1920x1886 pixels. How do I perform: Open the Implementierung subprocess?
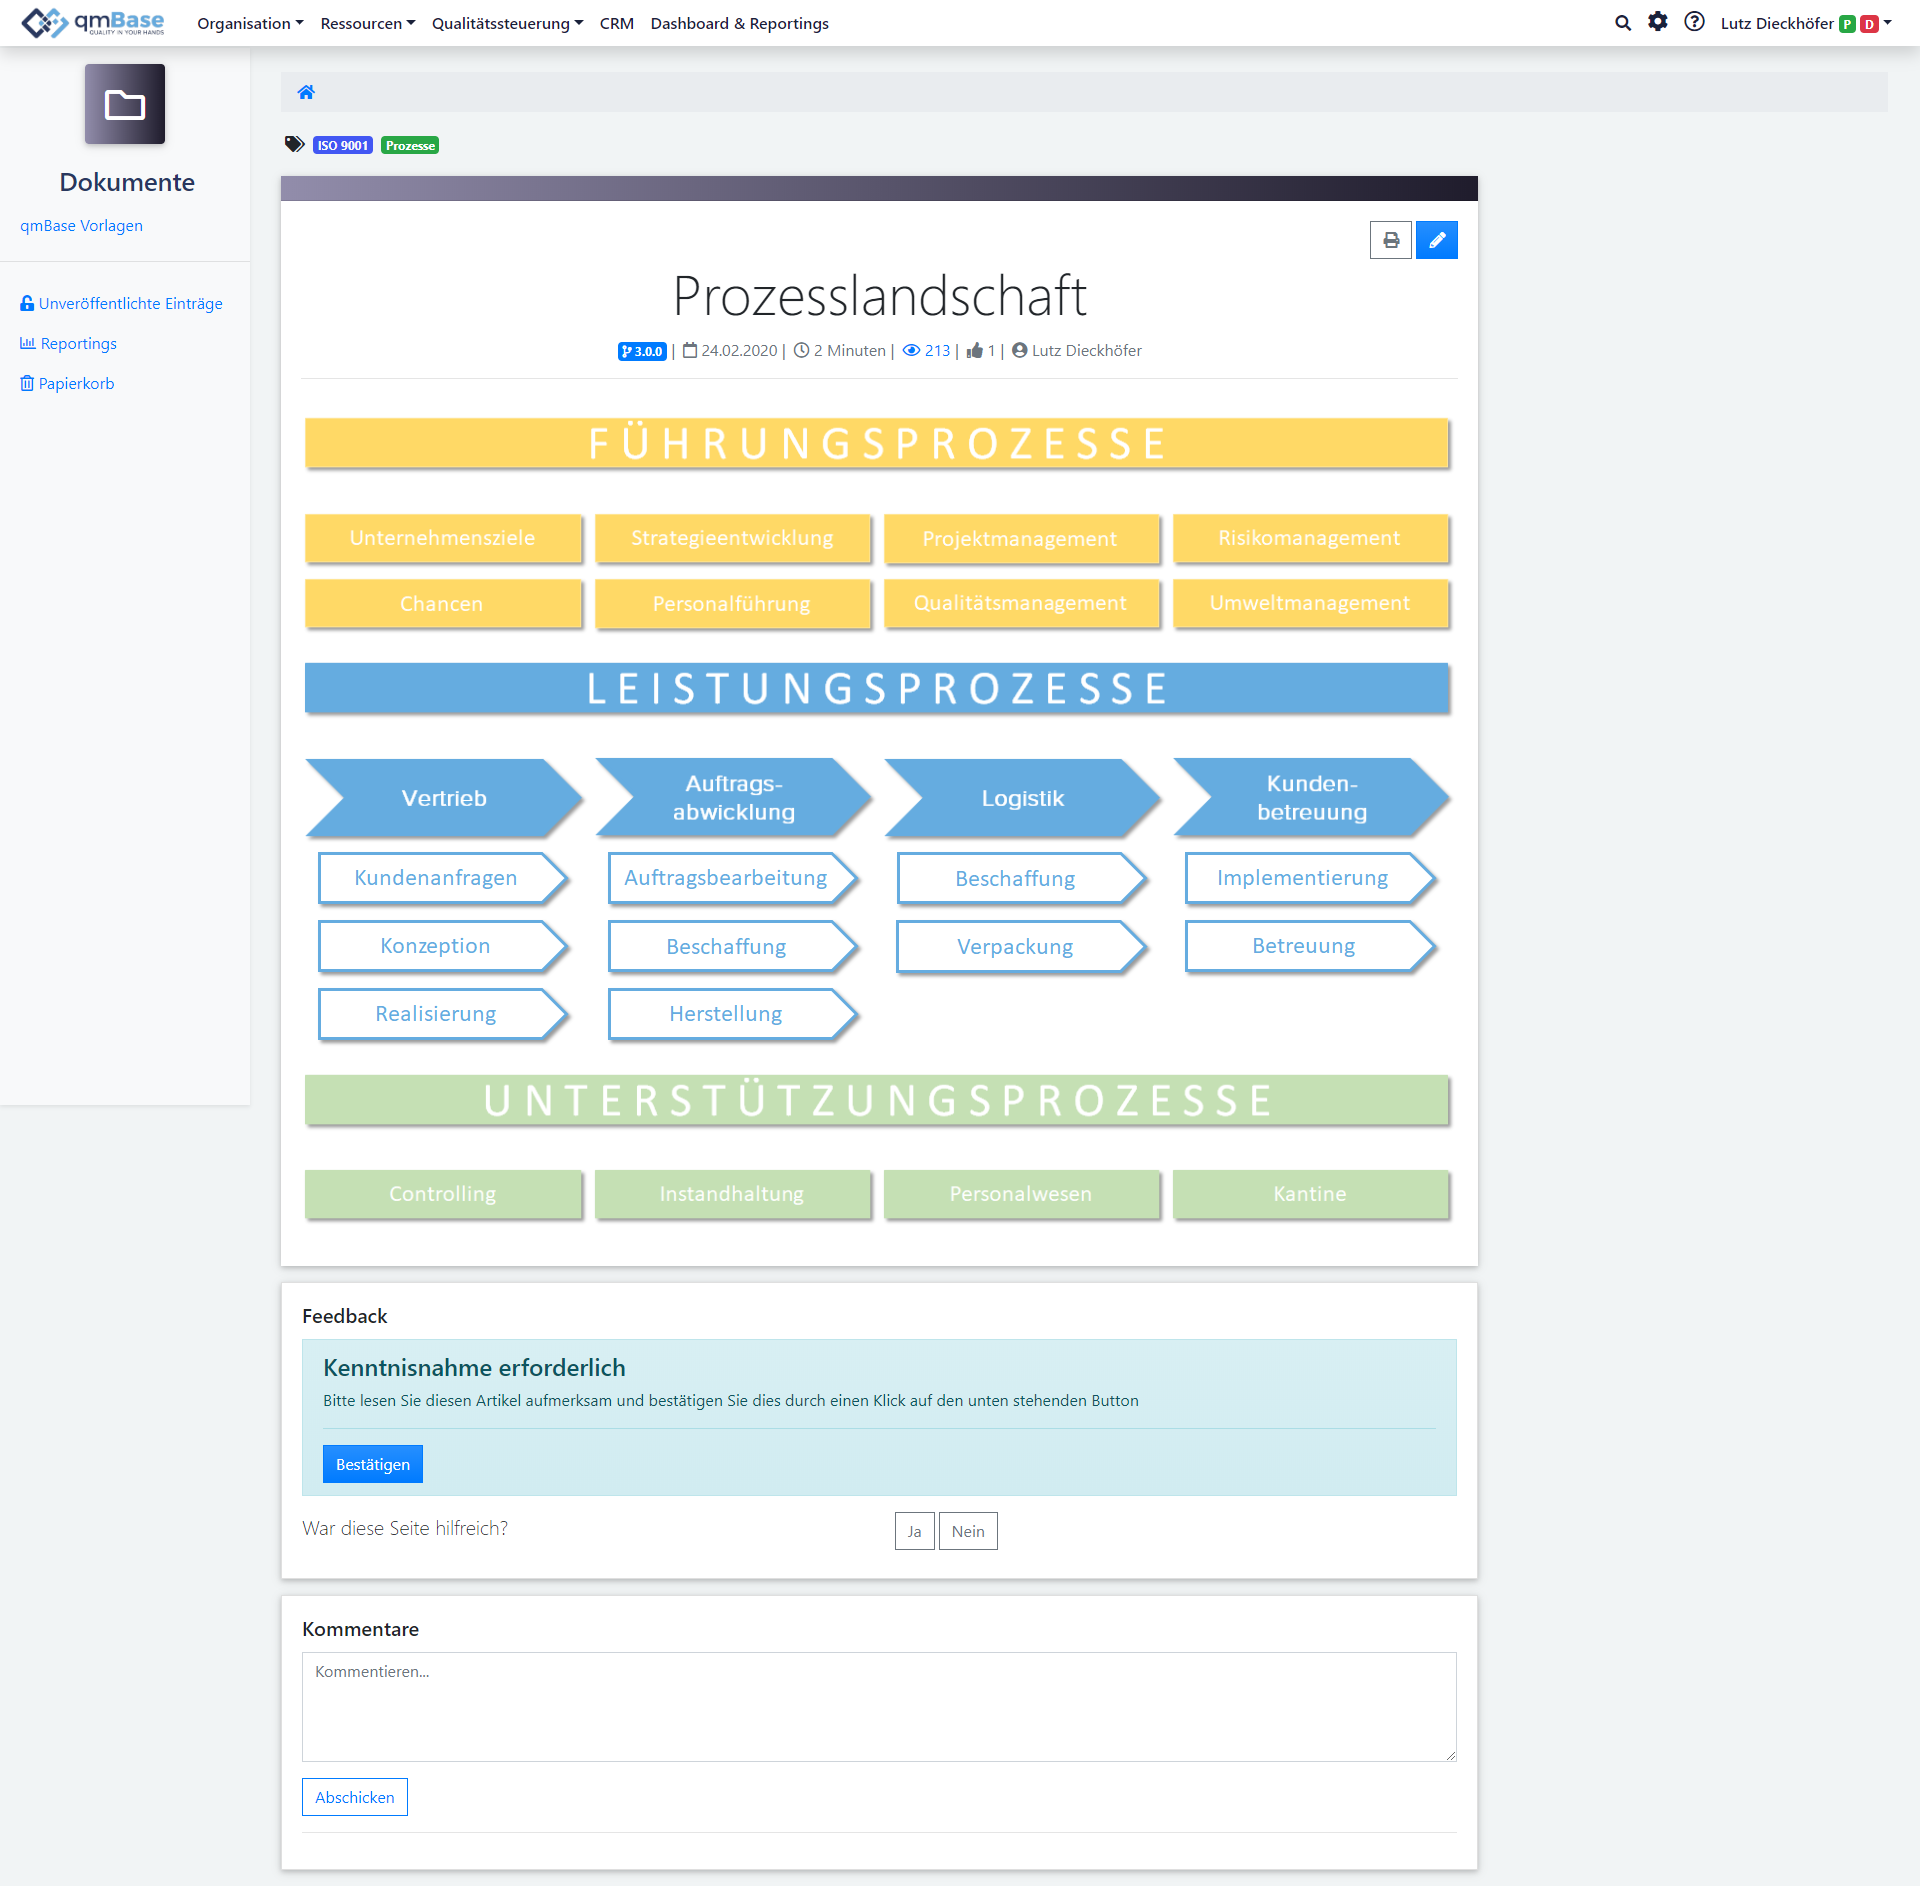click(x=1310, y=878)
